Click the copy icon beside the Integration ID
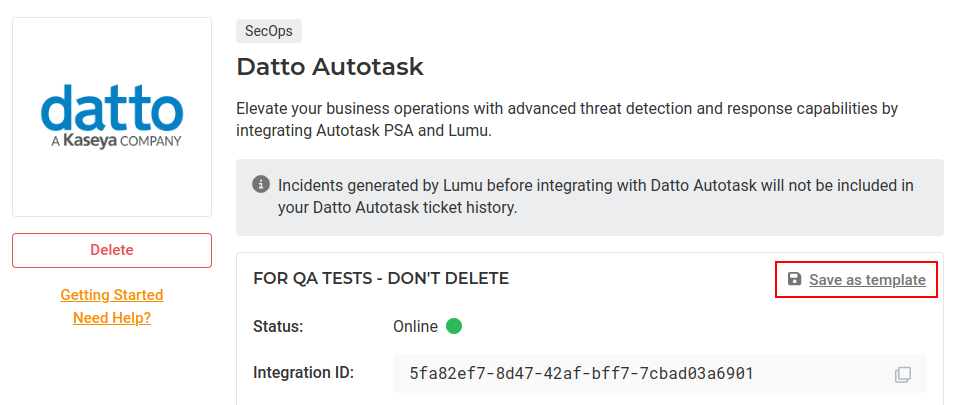 coord(902,374)
